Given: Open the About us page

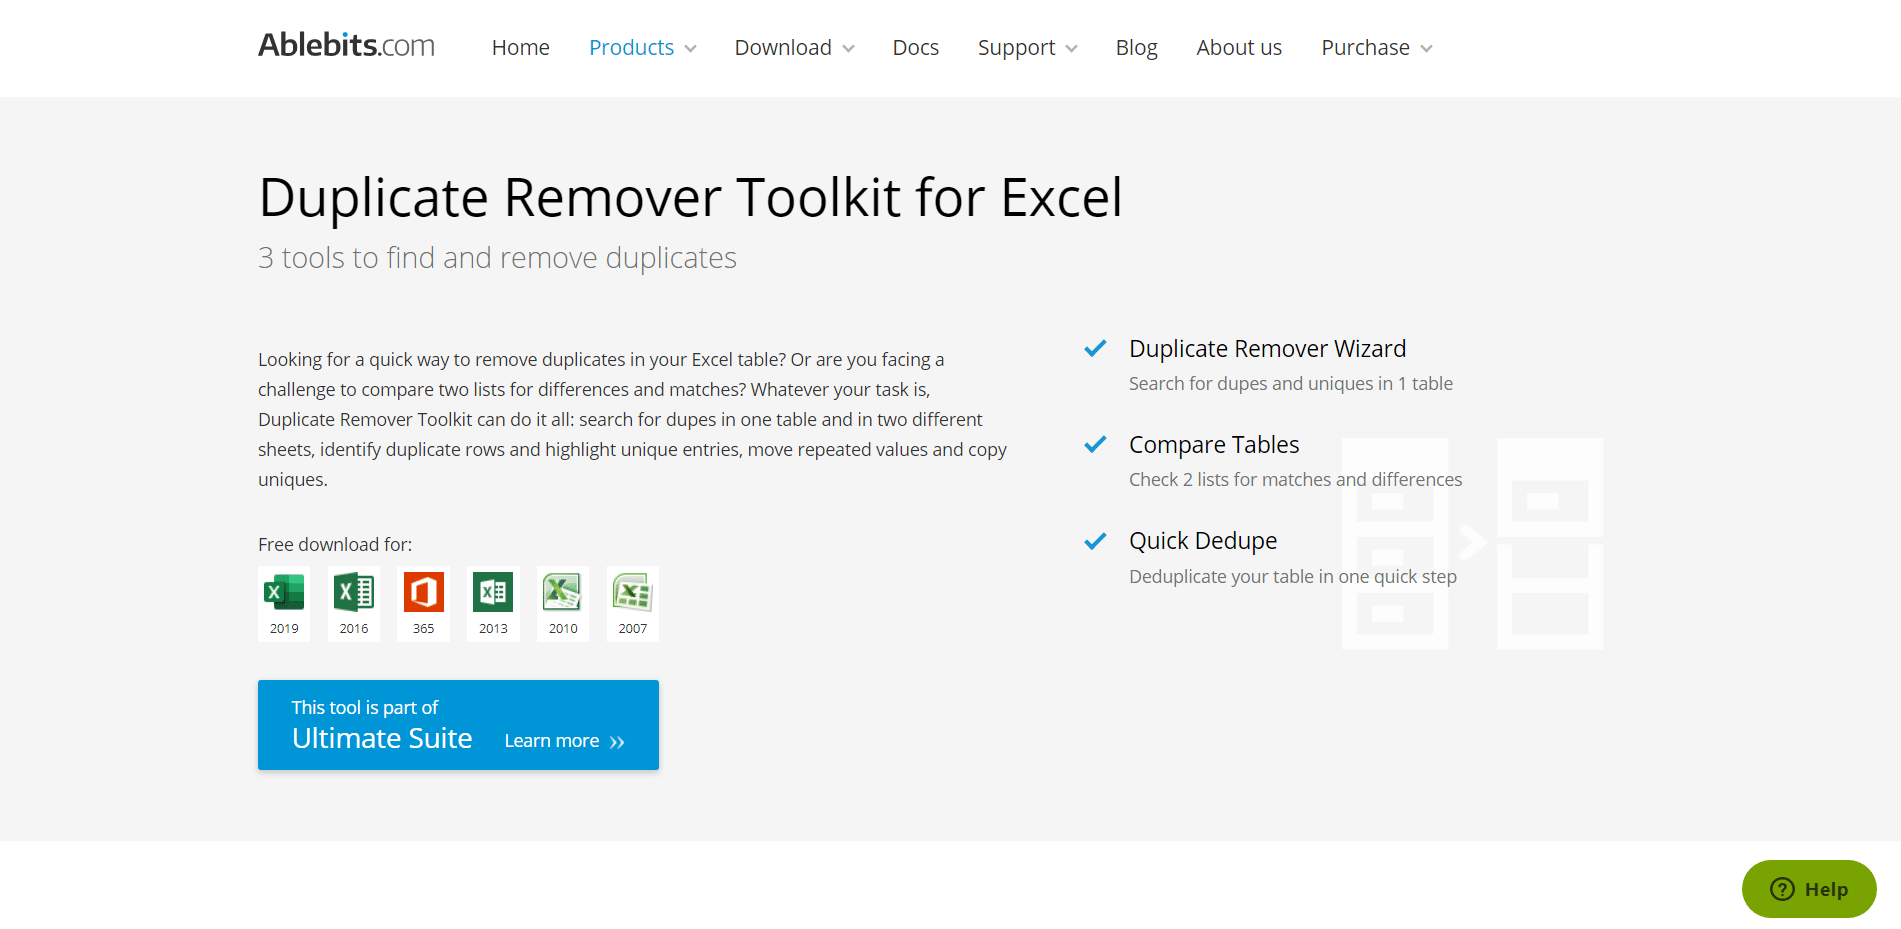Looking at the screenshot, I should 1238,47.
